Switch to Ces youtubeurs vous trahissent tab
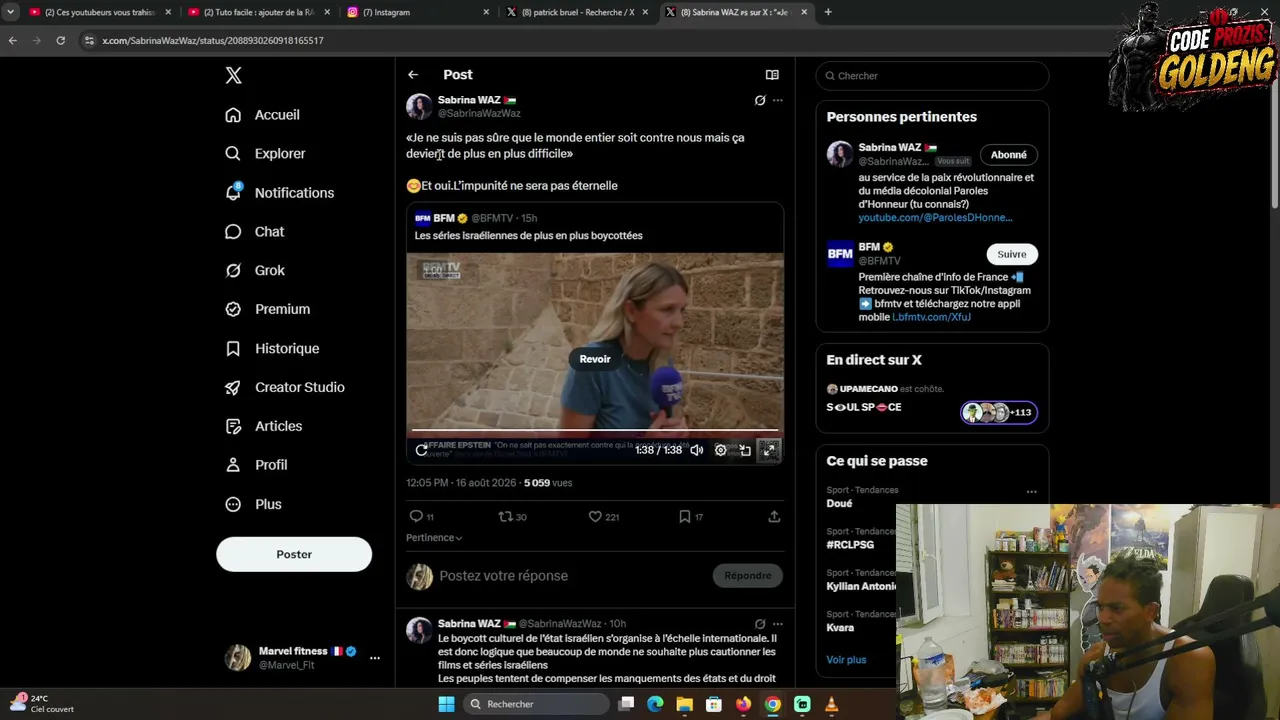Viewport: 1280px width, 720px height. [x=100, y=12]
